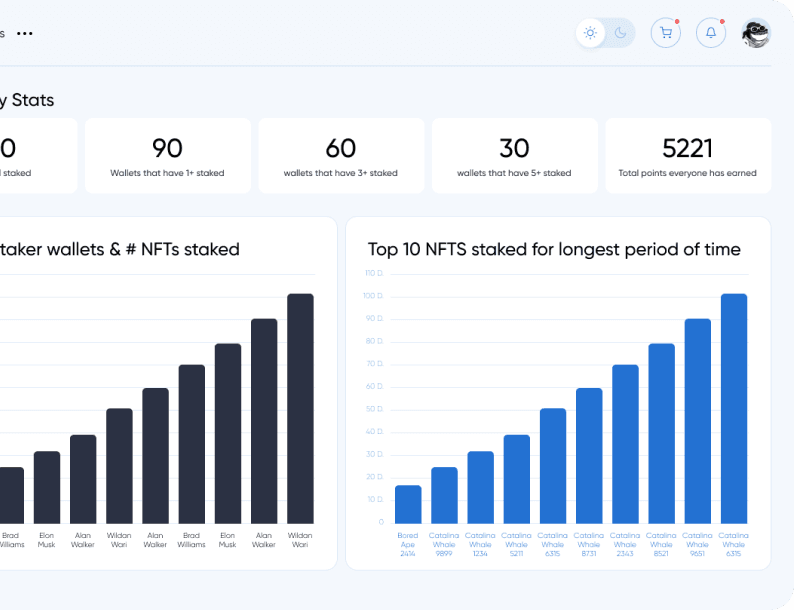The image size is (794, 610).
Task: Click the 30 wallets 5+ staked card
Action: 514,155
